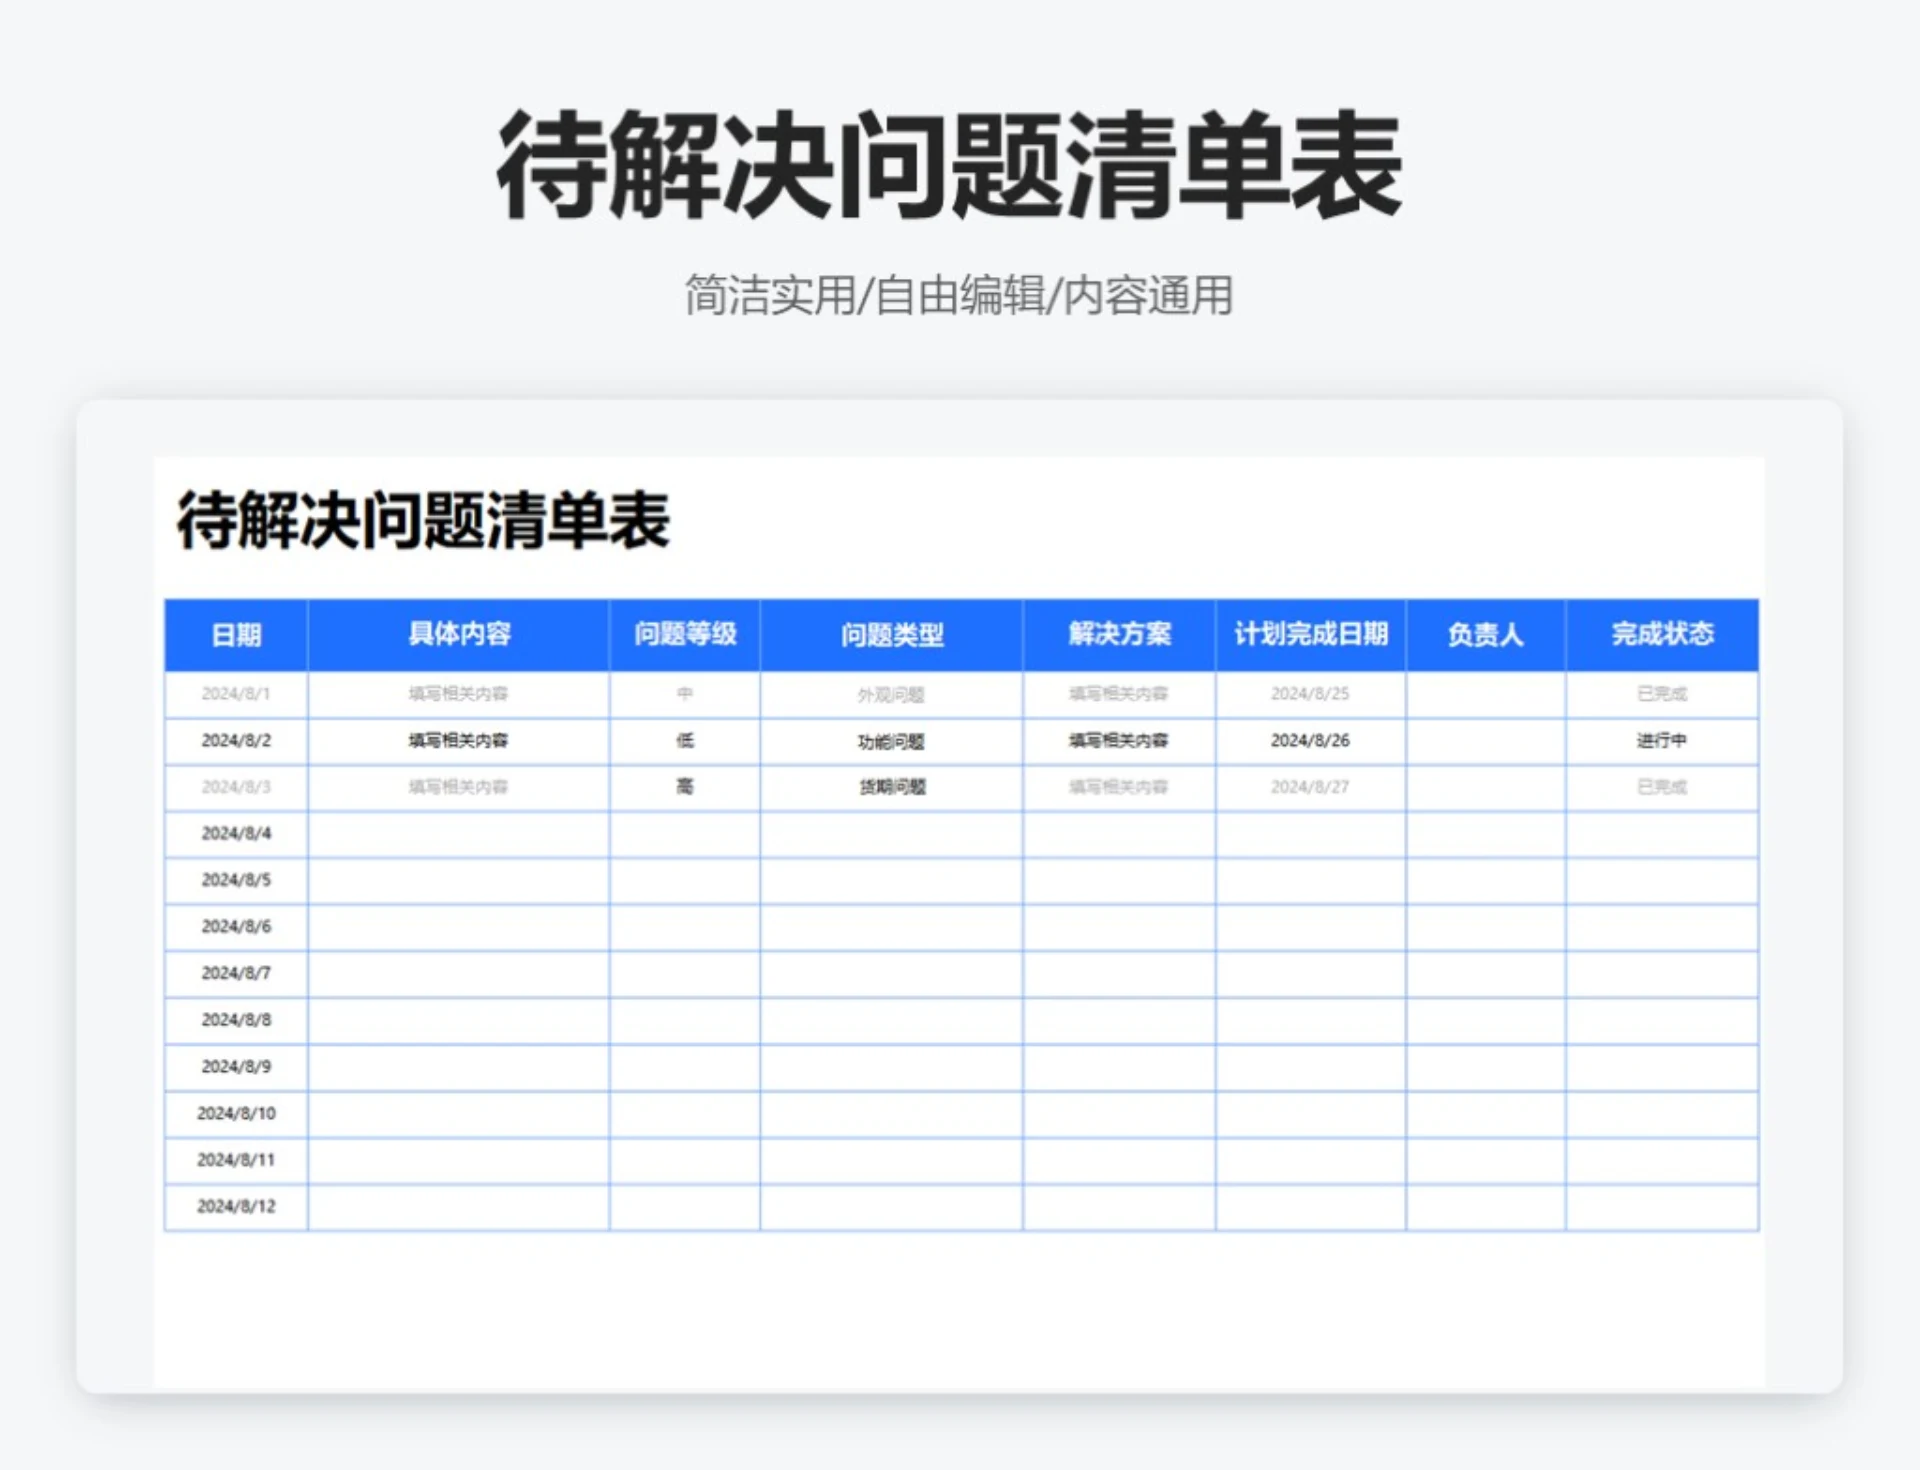Click the 具体内容 column header
Image resolution: width=1920 pixels, height=1470 pixels.
tap(460, 635)
